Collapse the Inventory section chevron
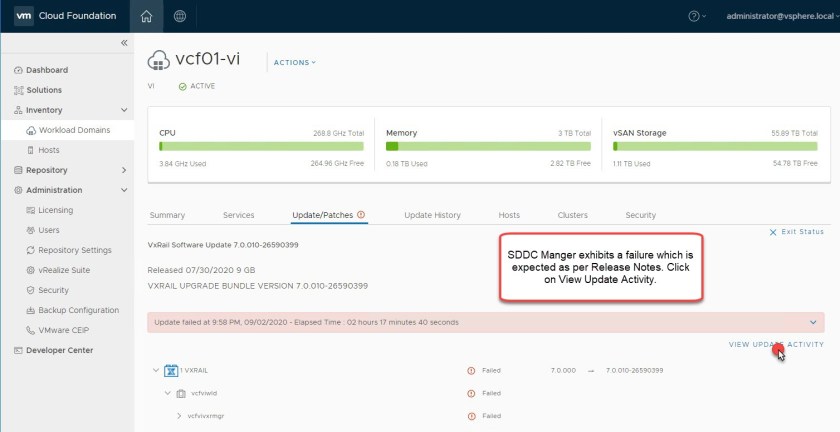840x432 pixels. pos(124,110)
